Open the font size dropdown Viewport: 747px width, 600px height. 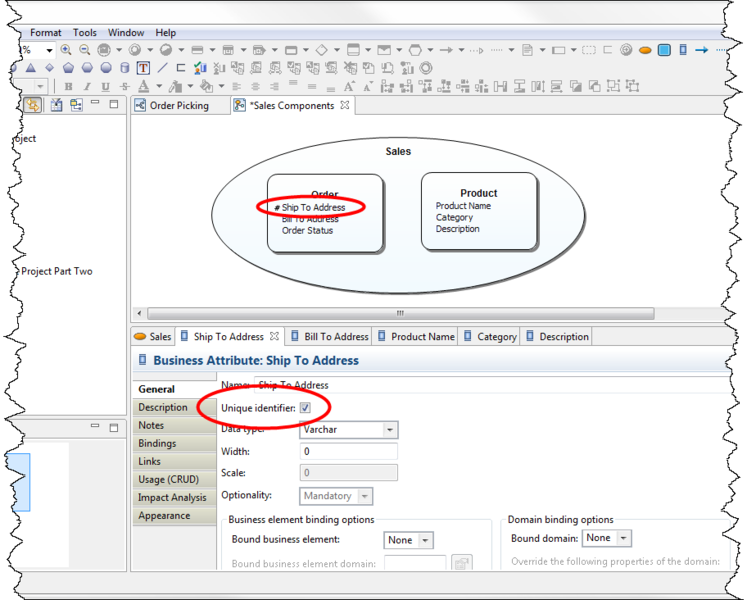(x=40, y=86)
